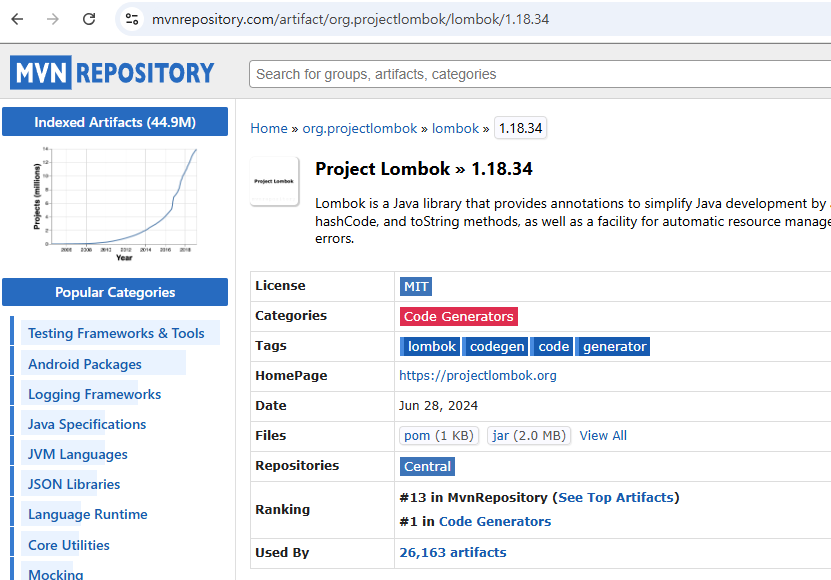Click the URL in the address bar
This screenshot has width=831, height=580.
[350, 20]
